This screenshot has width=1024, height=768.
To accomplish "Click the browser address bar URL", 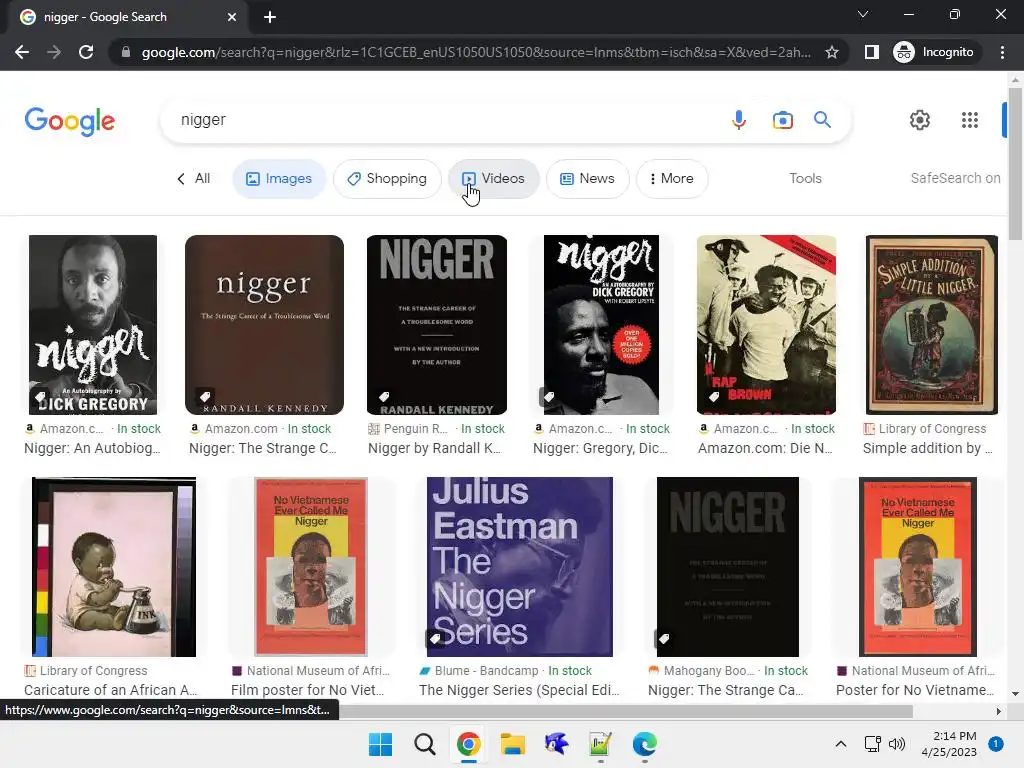I will click(476, 52).
